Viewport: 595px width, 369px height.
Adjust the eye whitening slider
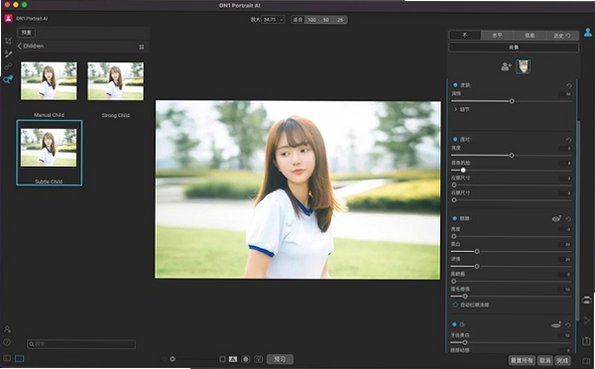(477, 252)
